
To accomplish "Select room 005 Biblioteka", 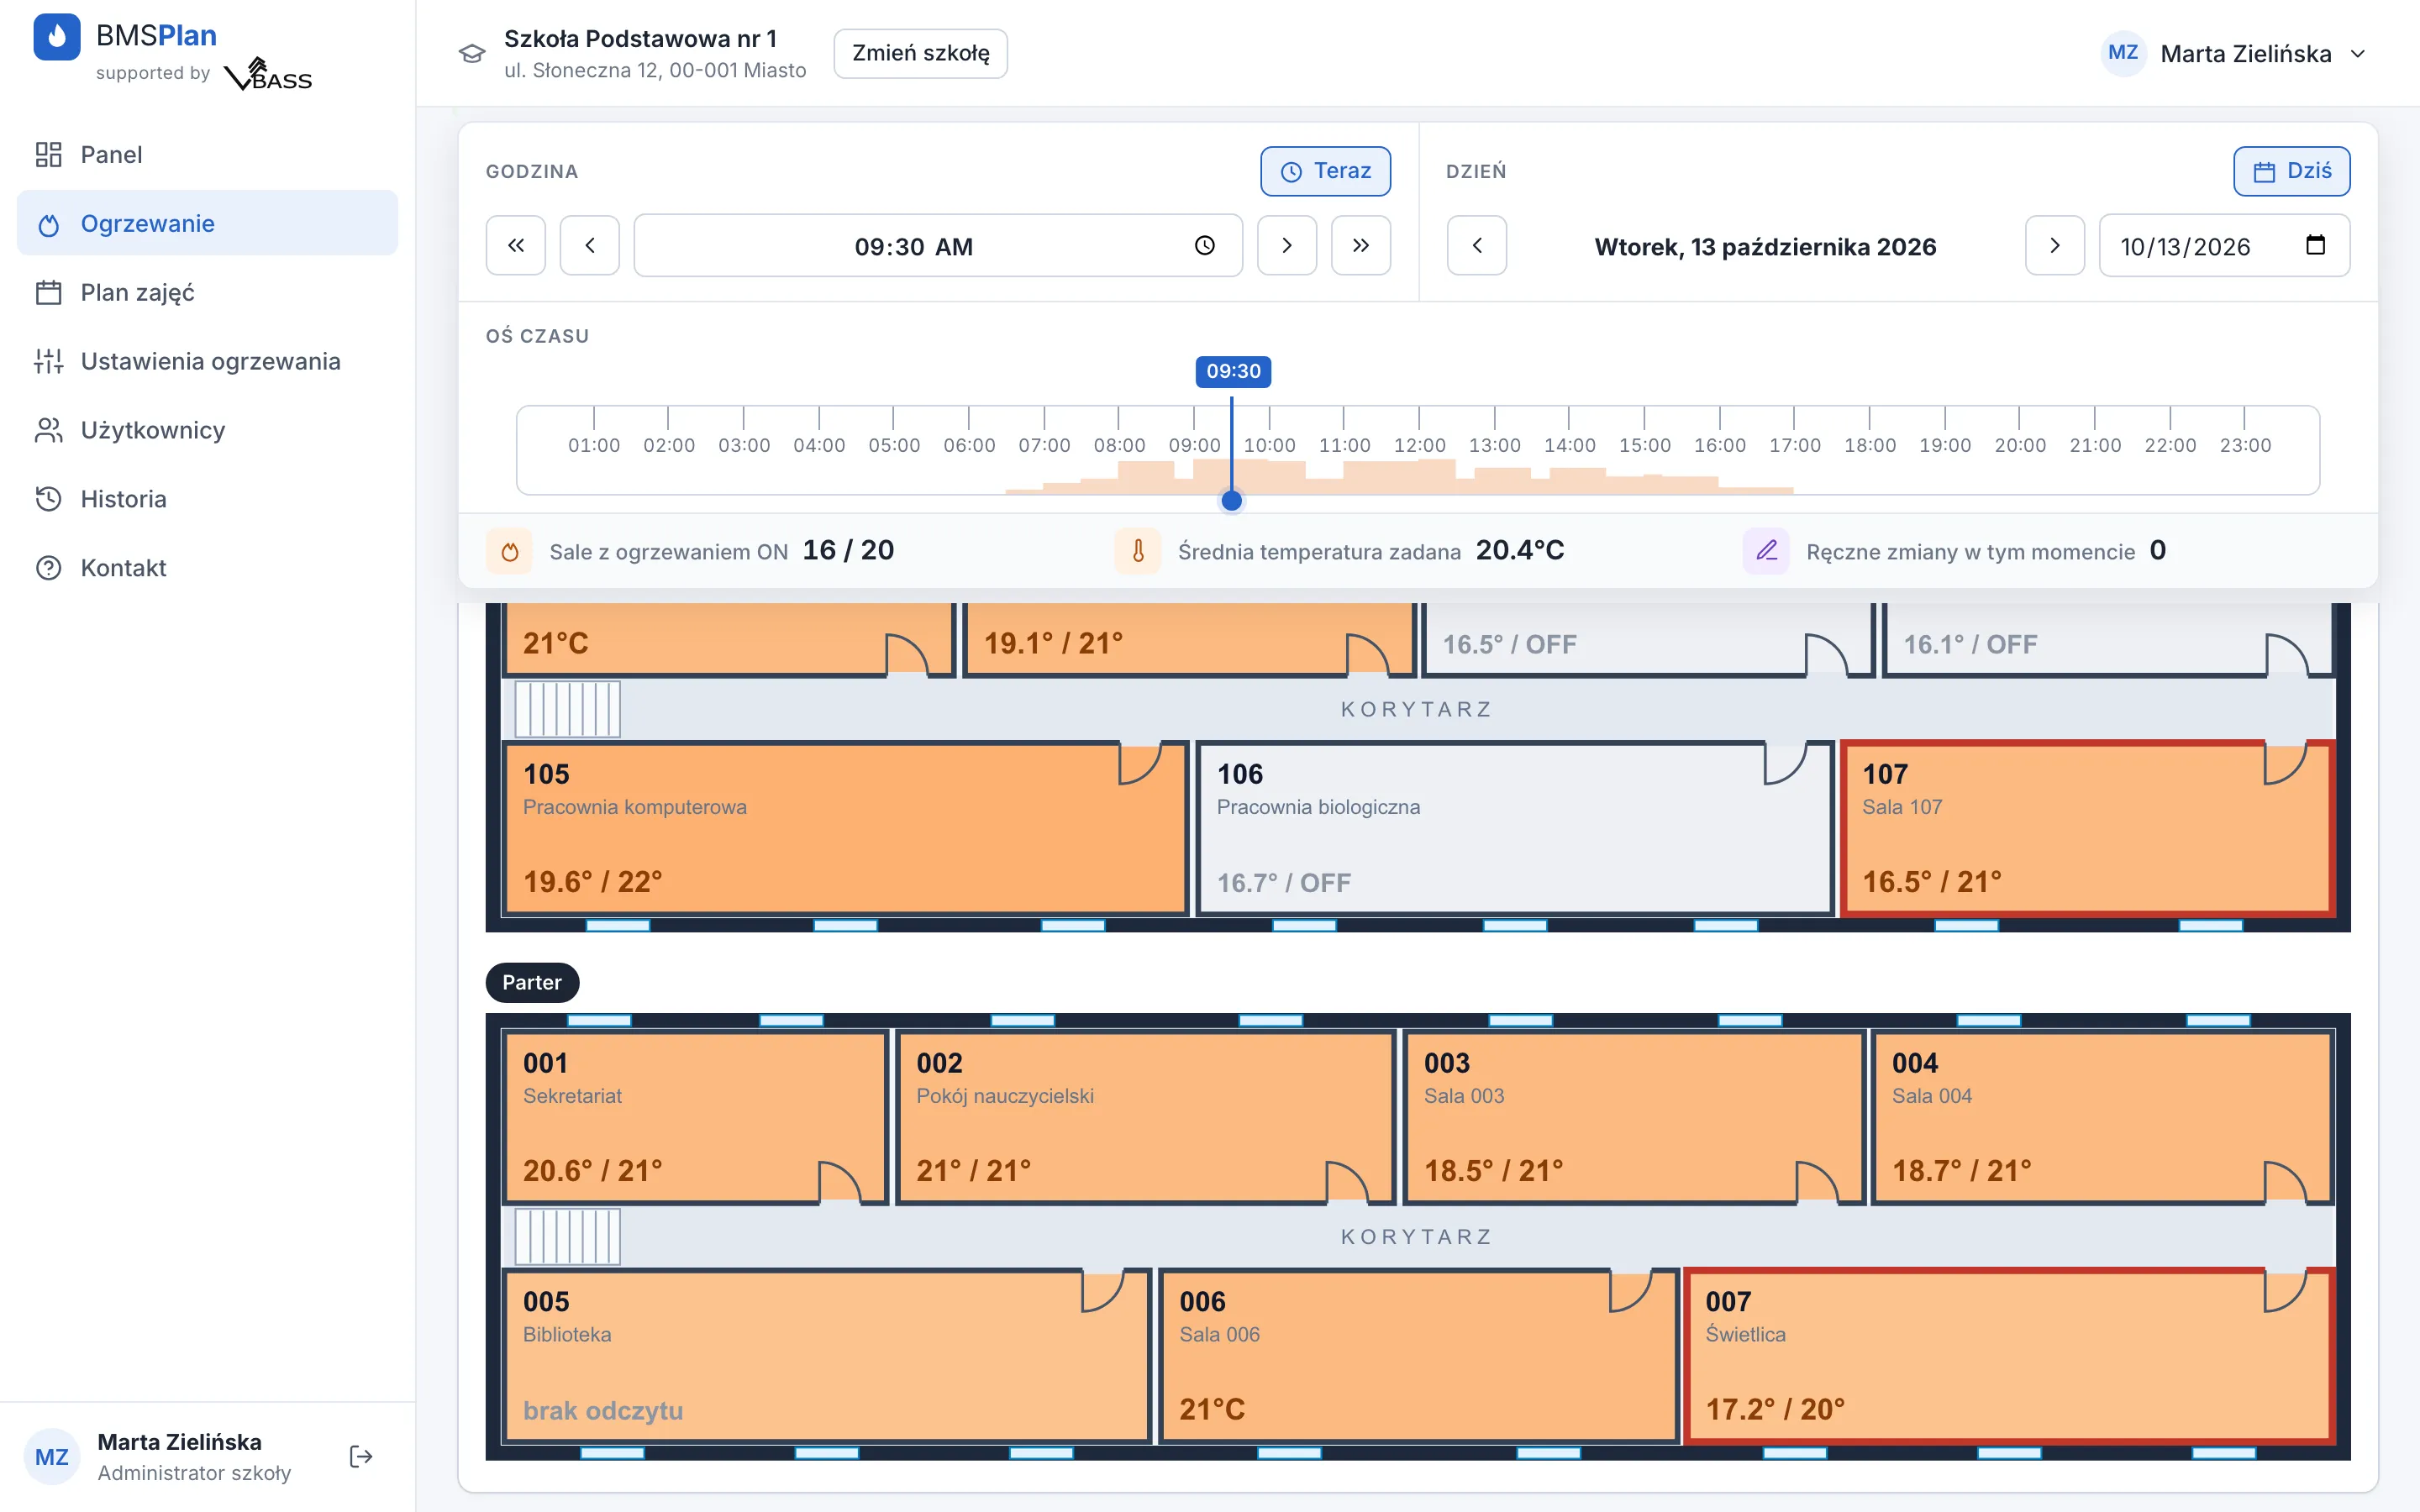I will (x=826, y=1356).
